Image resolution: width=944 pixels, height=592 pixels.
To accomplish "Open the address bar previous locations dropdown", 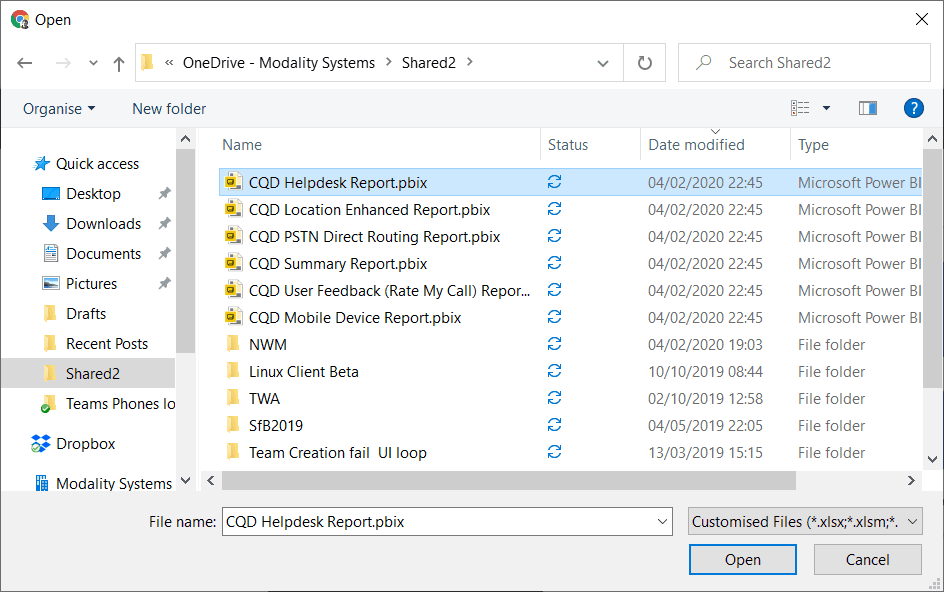I will coord(603,63).
